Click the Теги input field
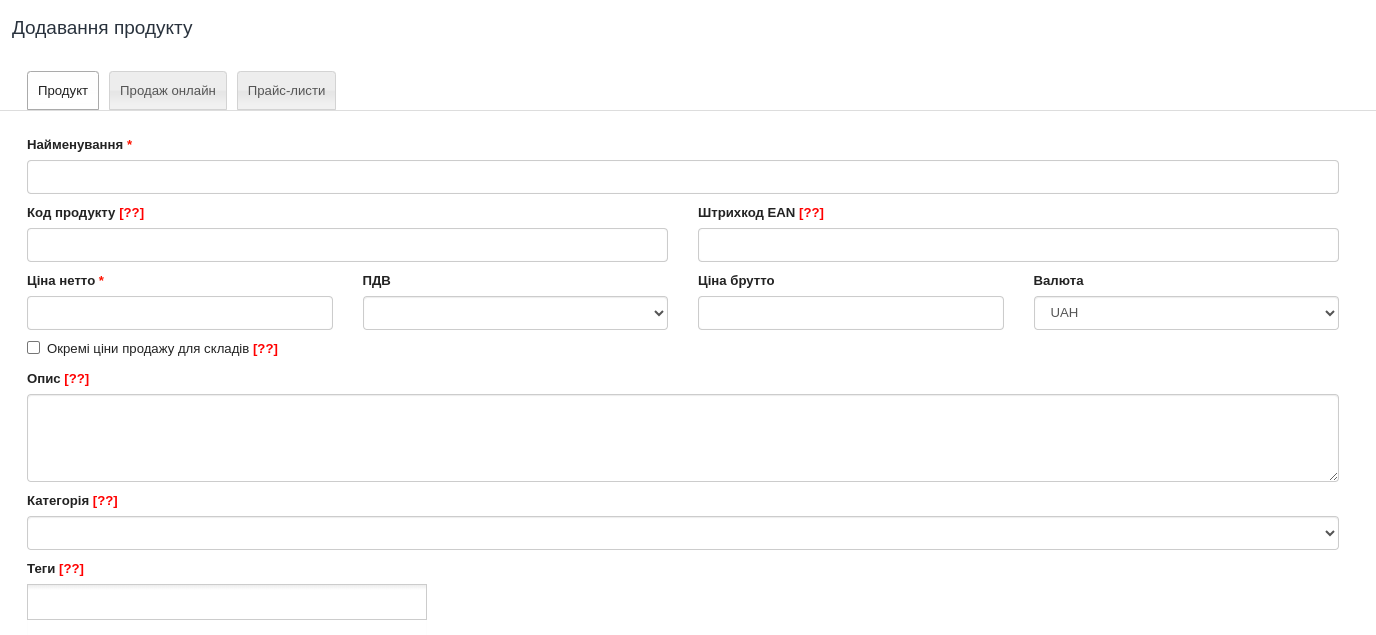Screen dimensions: 1376x635 point(227,602)
